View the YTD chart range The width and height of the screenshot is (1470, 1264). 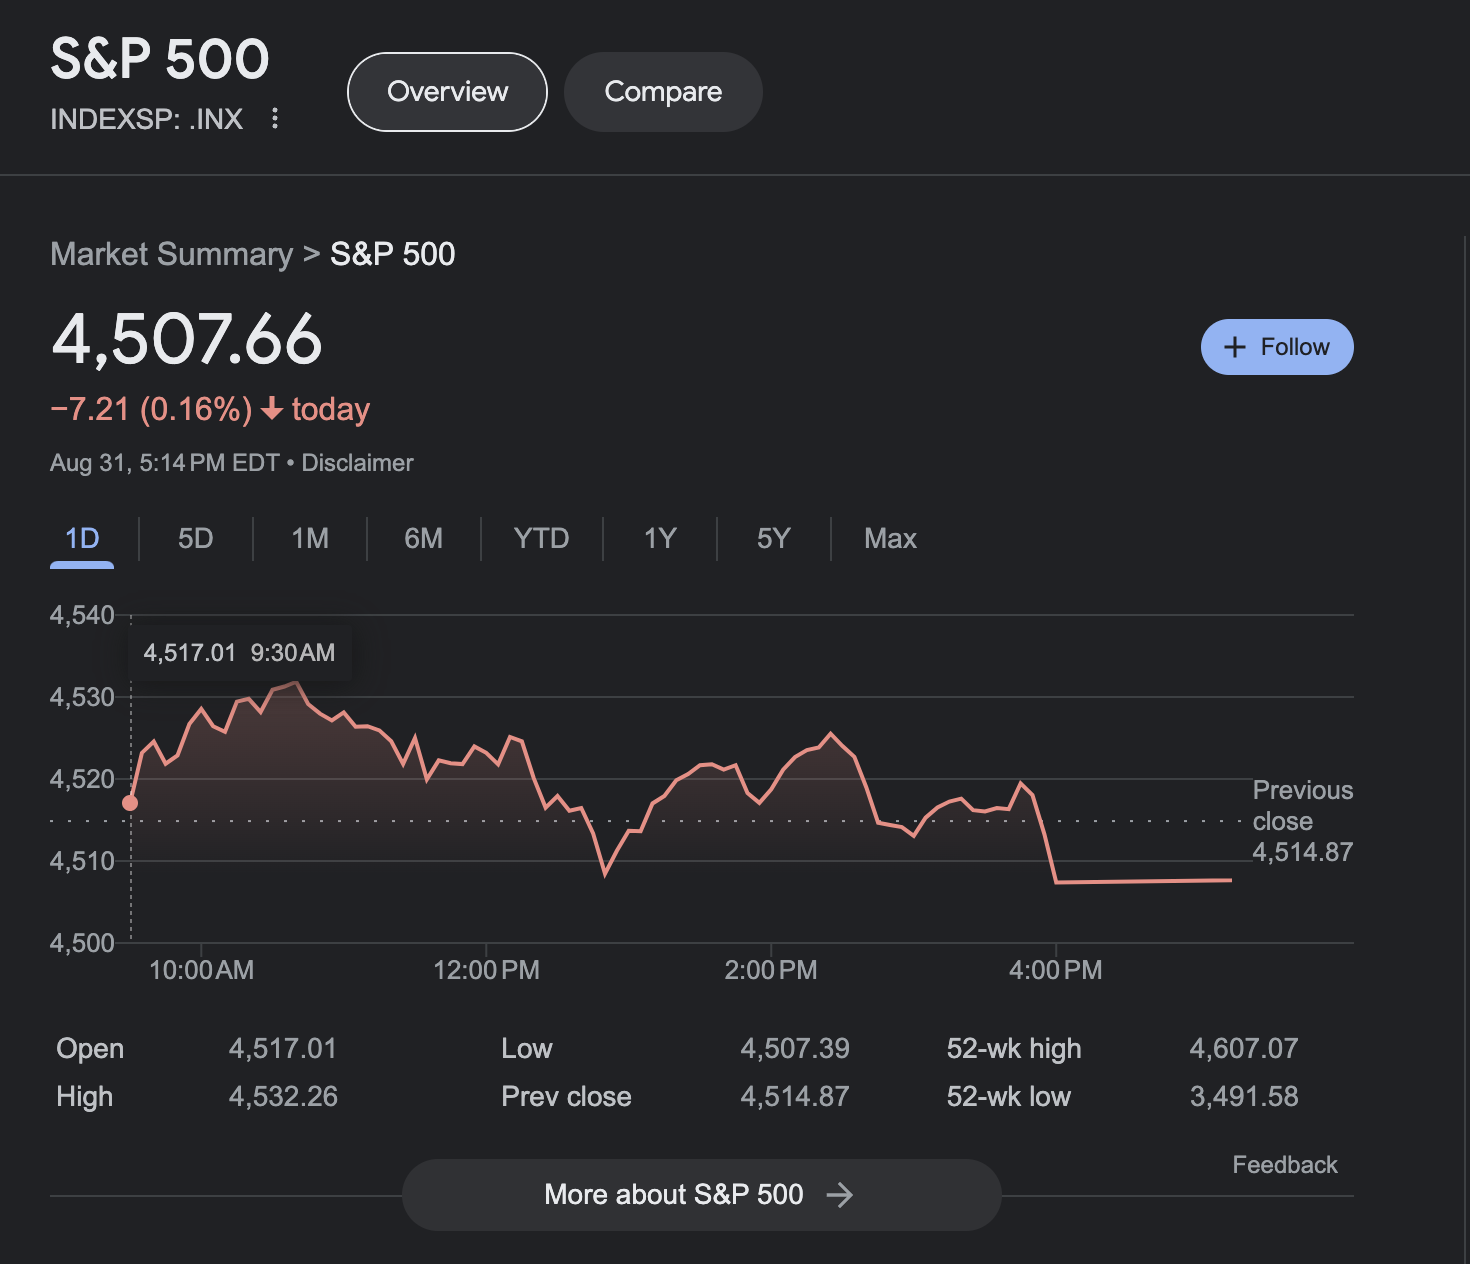coord(541,539)
